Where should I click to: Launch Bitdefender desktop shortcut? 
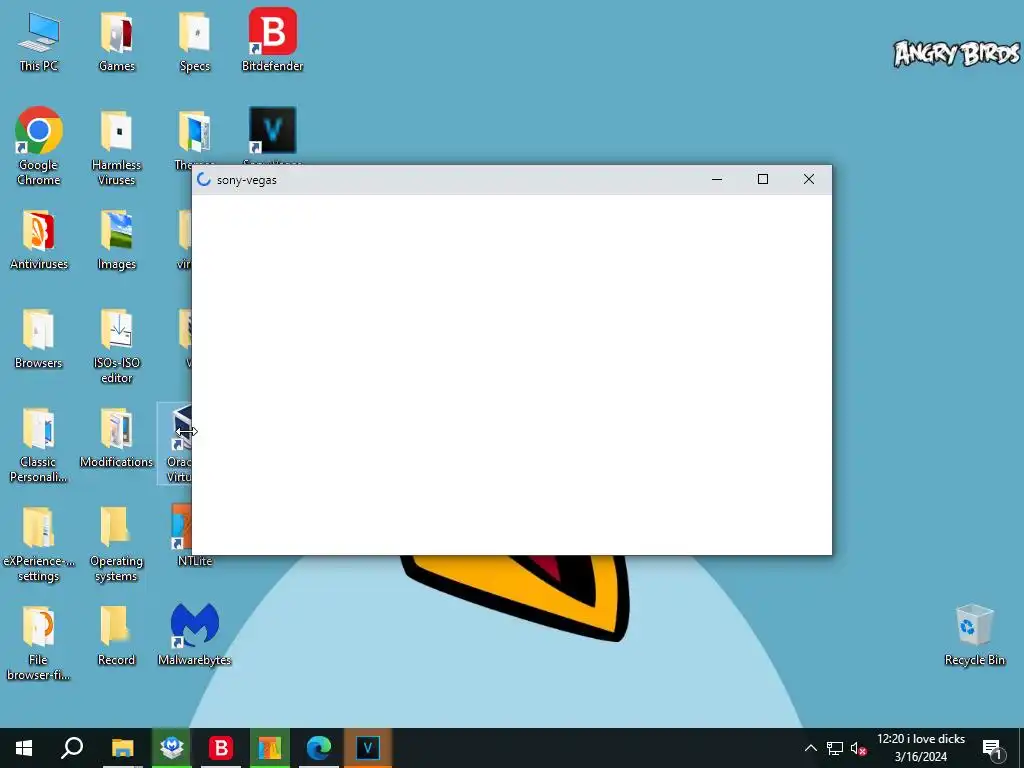tap(272, 40)
